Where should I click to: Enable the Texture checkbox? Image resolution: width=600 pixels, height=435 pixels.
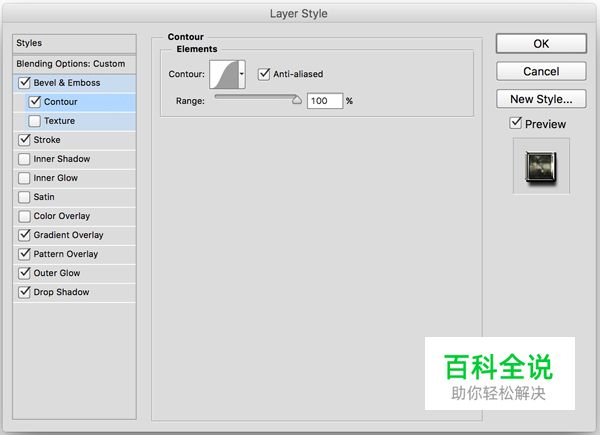tap(34, 121)
